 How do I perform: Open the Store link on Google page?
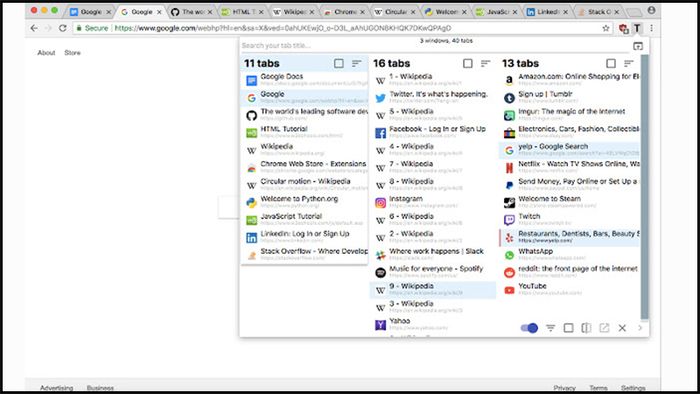pos(72,53)
